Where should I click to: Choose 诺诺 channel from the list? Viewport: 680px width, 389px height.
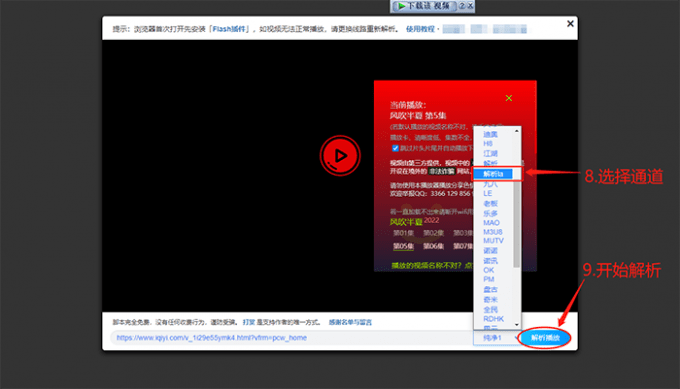click(x=490, y=251)
